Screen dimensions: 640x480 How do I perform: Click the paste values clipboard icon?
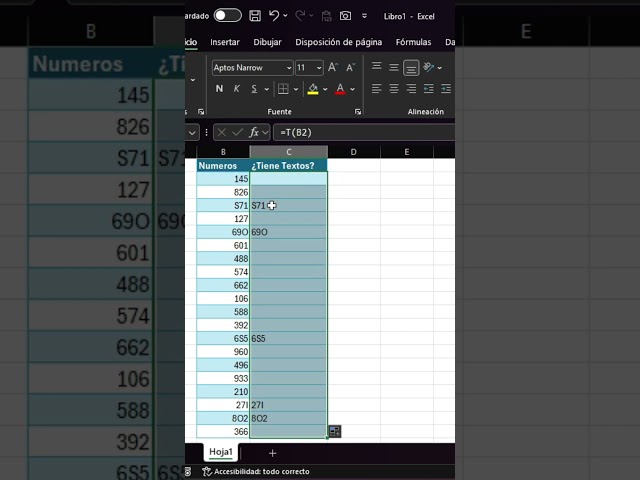(x=326, y=16)
